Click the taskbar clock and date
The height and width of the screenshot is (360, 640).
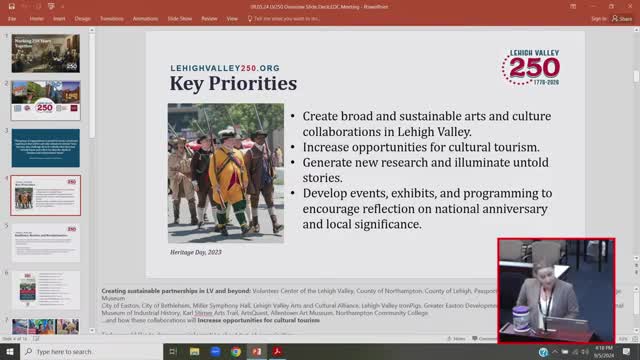pos(604,352)
